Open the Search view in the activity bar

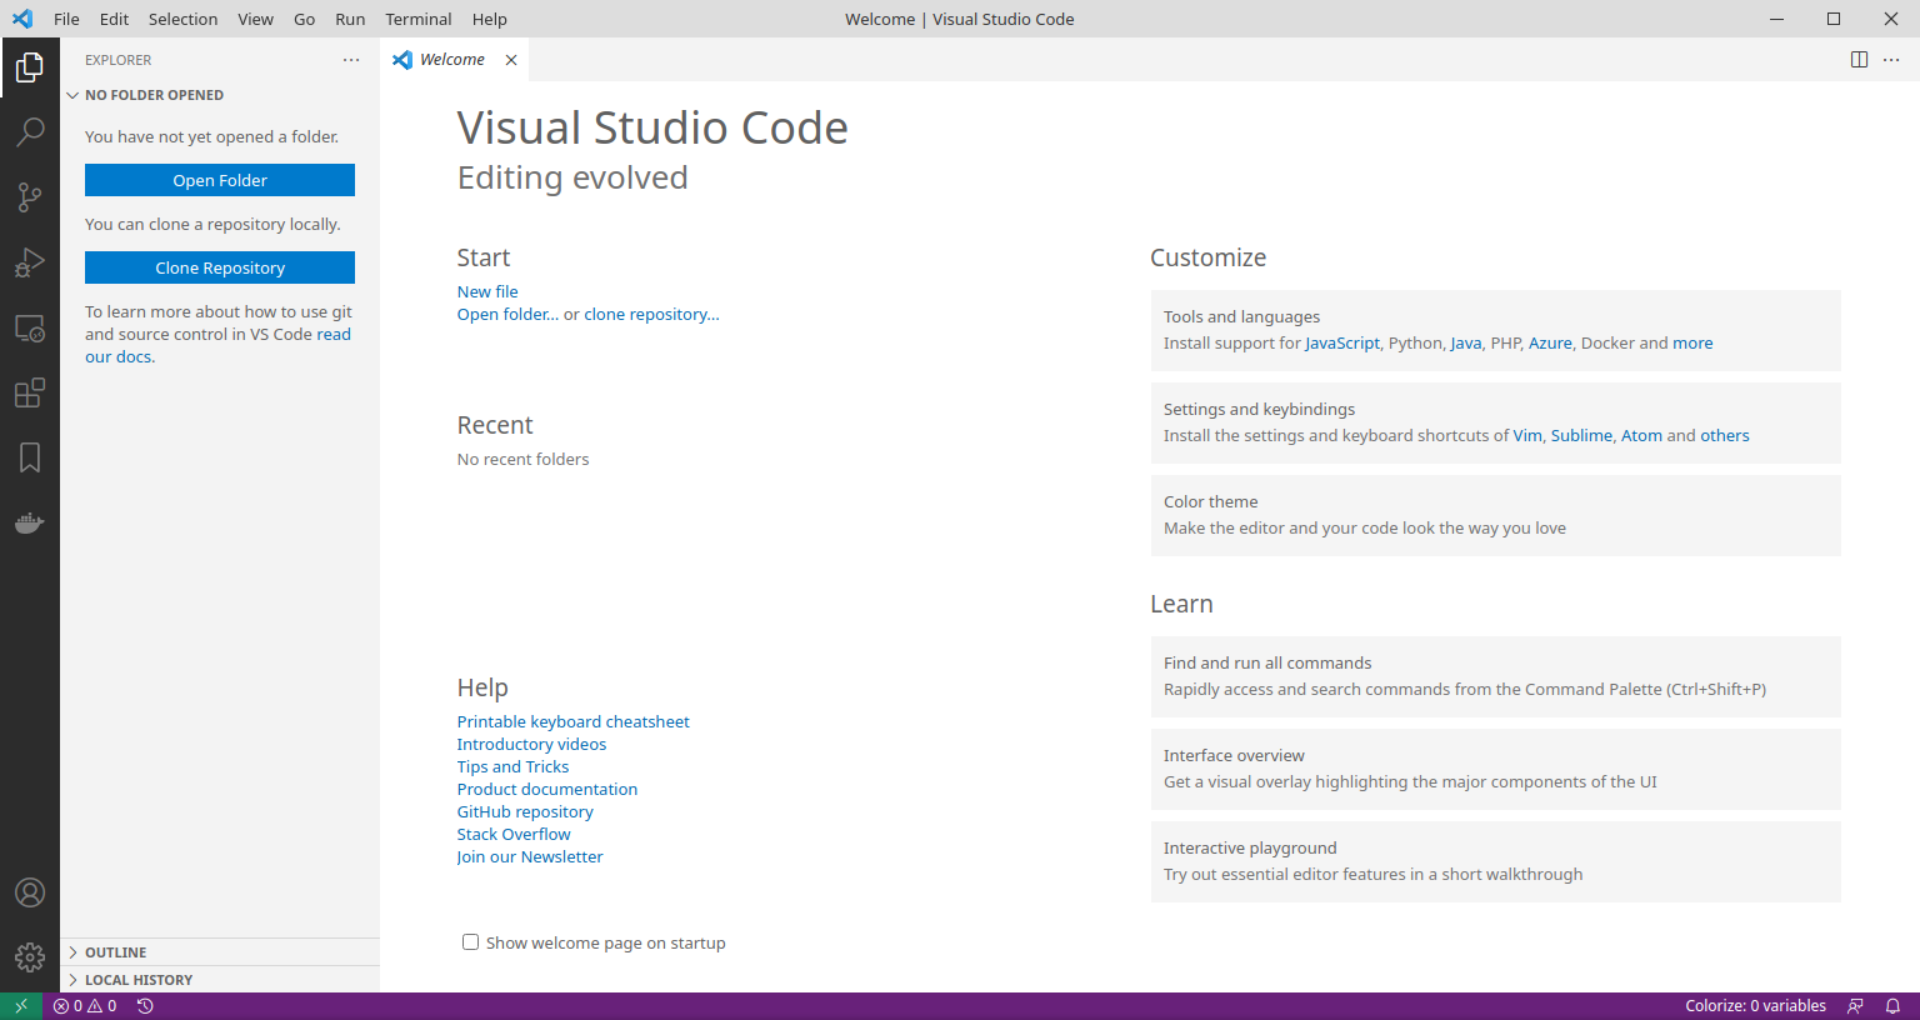coord(30,131)
